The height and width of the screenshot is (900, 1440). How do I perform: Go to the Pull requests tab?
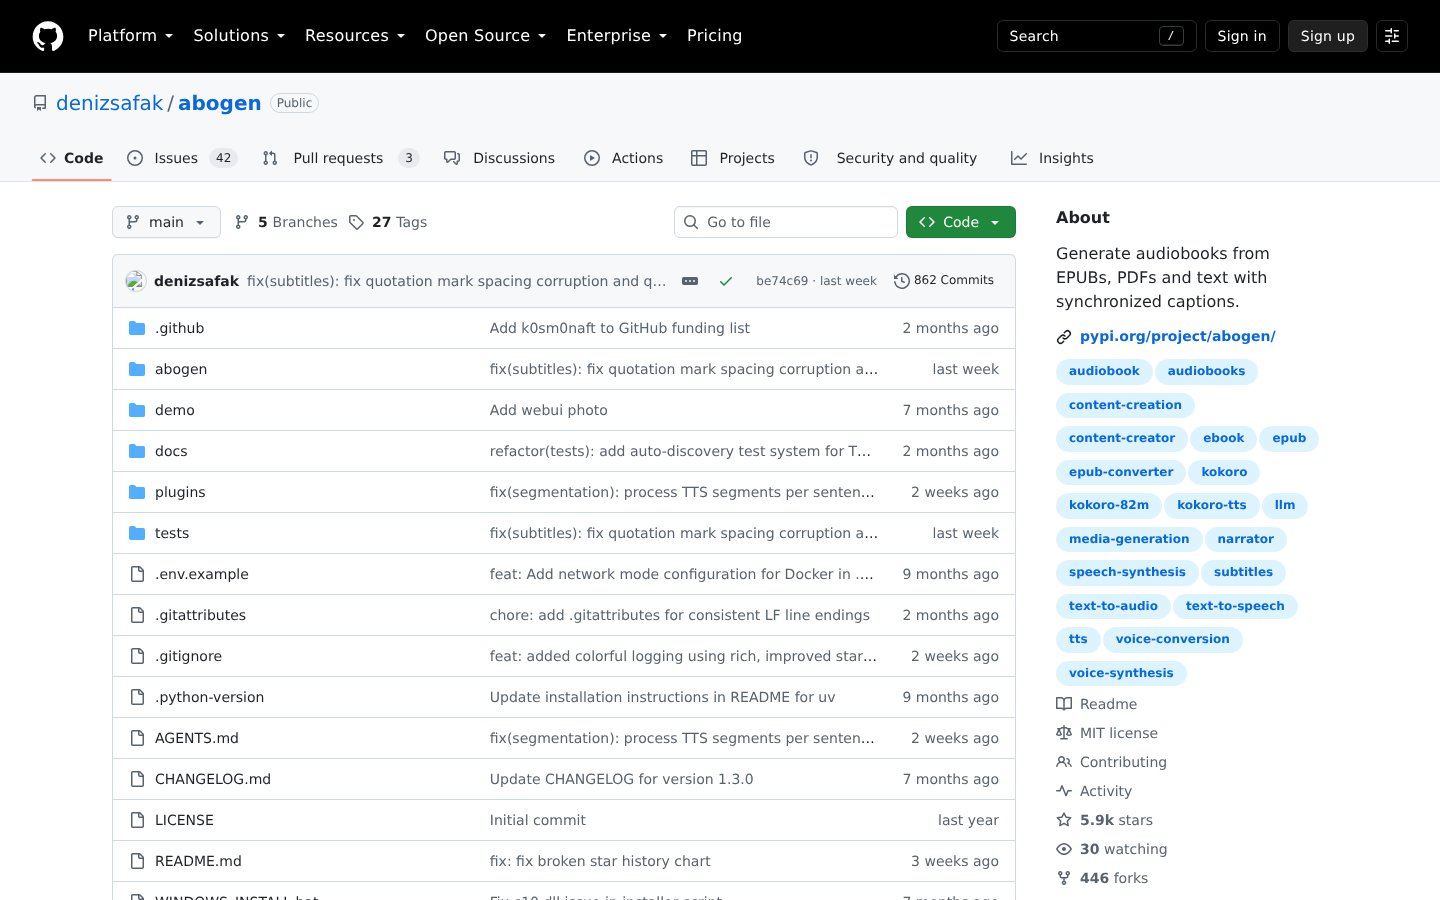pos(341,158)
